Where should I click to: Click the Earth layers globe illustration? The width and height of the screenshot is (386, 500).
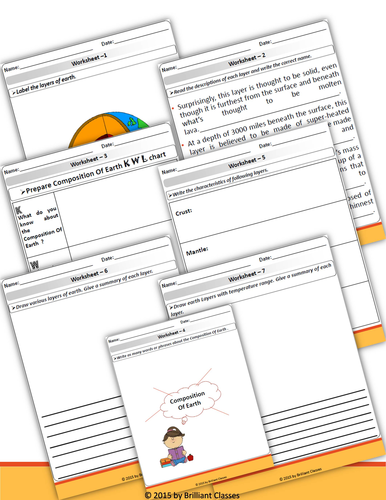(x=109, y=130)
